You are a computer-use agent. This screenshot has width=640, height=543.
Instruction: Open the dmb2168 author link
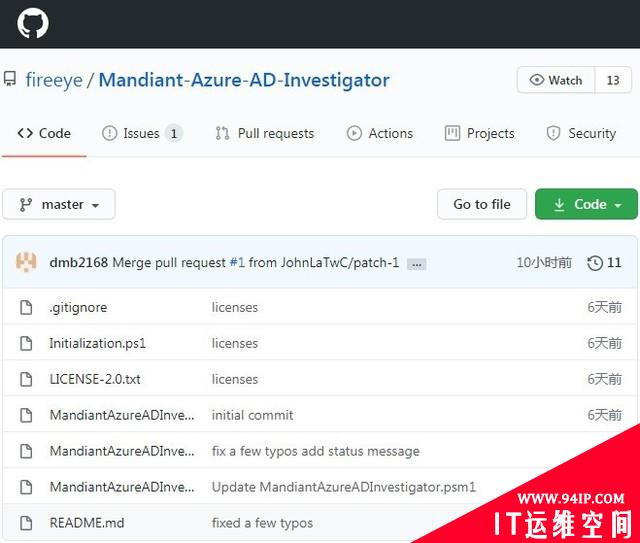click(78, 263)
